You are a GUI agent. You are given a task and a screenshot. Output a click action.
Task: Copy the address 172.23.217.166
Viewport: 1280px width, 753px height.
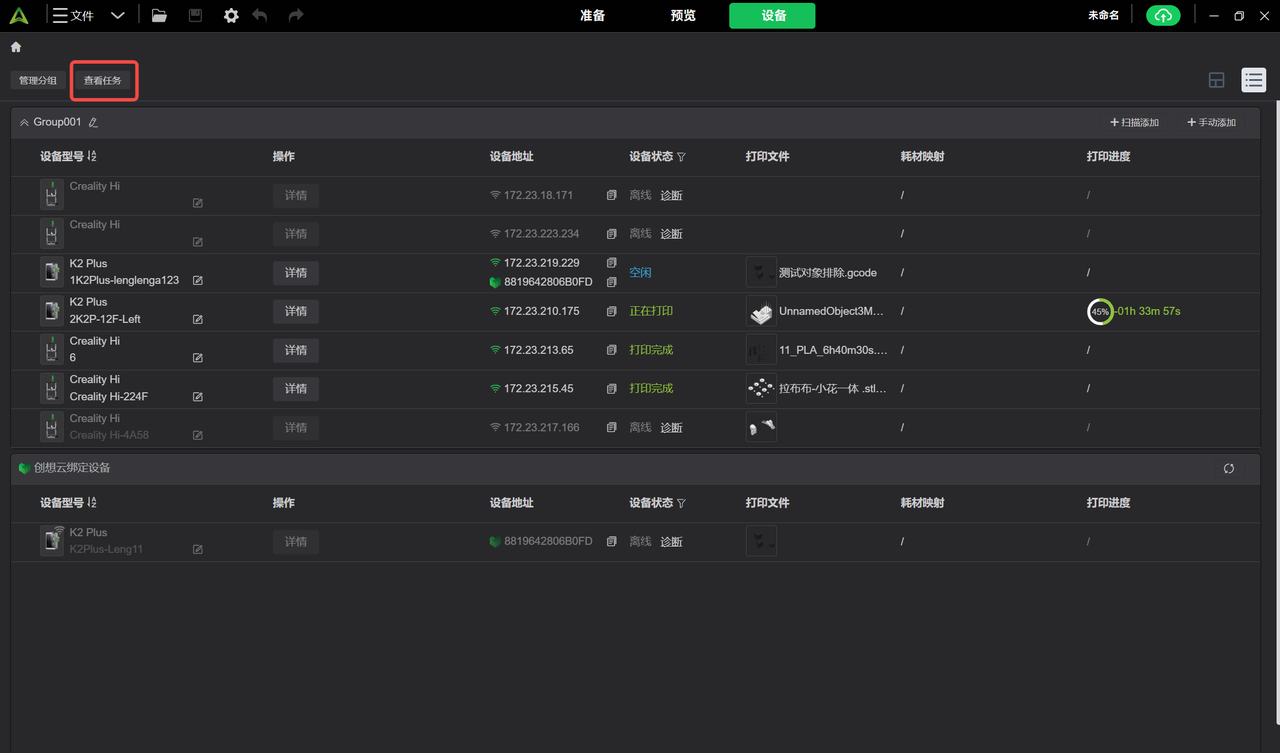point(612,427)
